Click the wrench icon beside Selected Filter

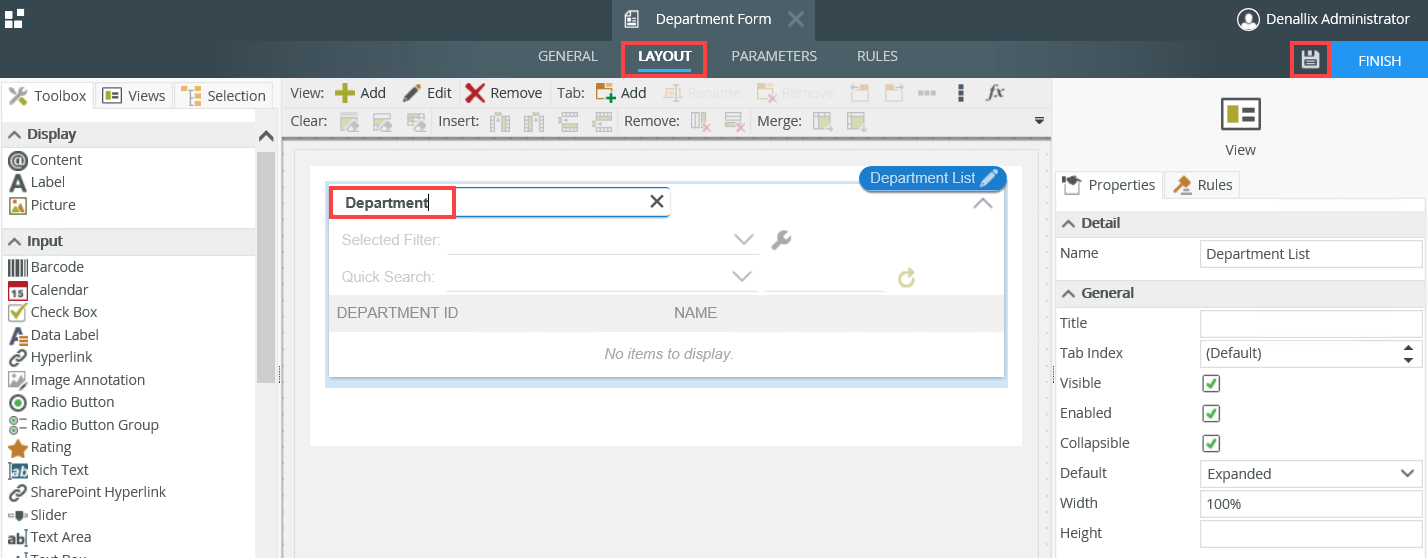[x=782, y=240]
